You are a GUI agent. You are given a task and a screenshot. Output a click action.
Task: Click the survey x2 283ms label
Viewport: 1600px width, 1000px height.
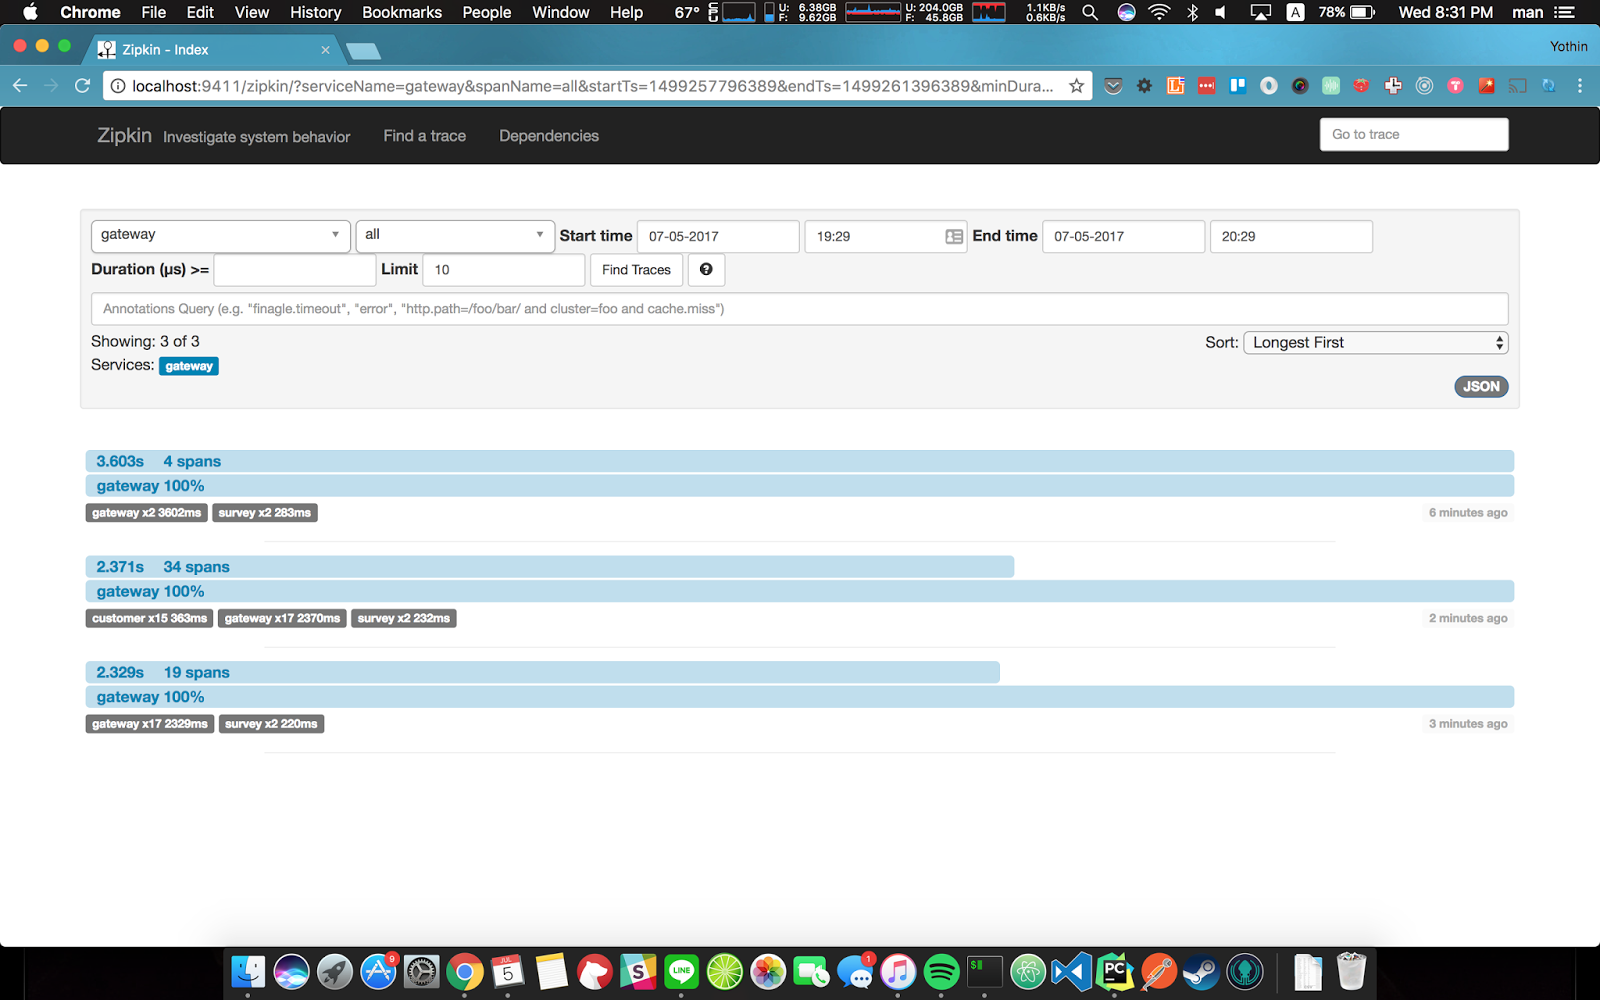point(265,513)
